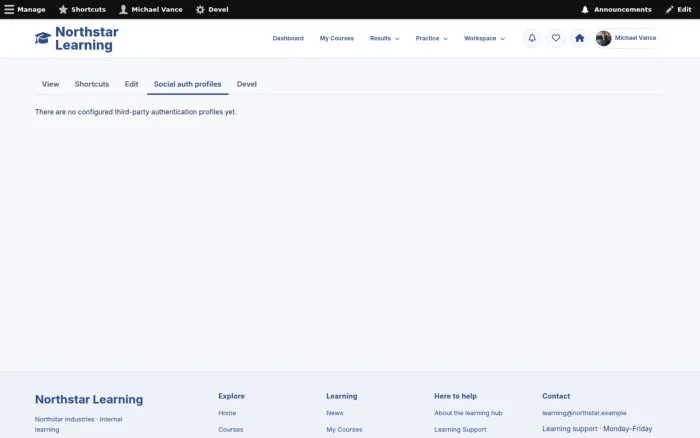Open About the learning hub link

(468, 413)
